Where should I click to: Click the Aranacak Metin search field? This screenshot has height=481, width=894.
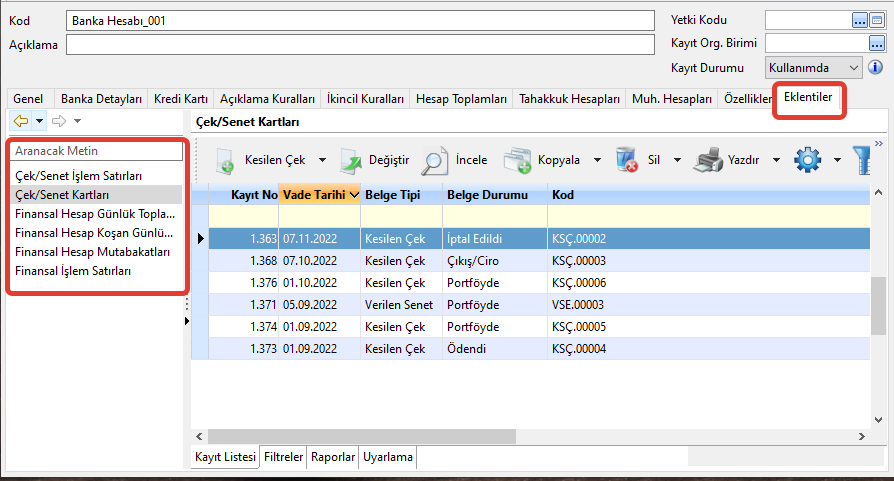tap(96, 151)
